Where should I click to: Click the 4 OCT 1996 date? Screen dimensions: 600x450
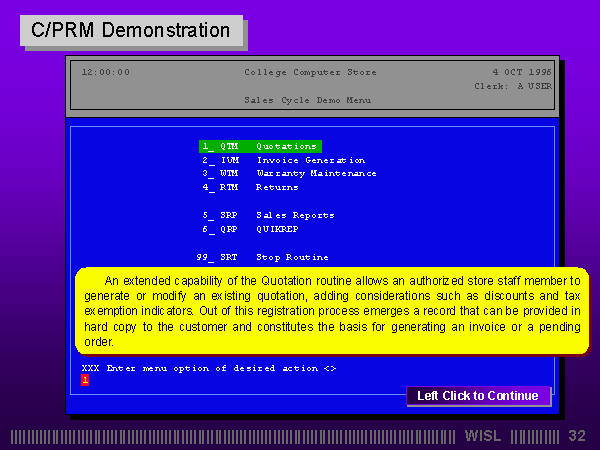pyautogui.click(x=521, y=72)
